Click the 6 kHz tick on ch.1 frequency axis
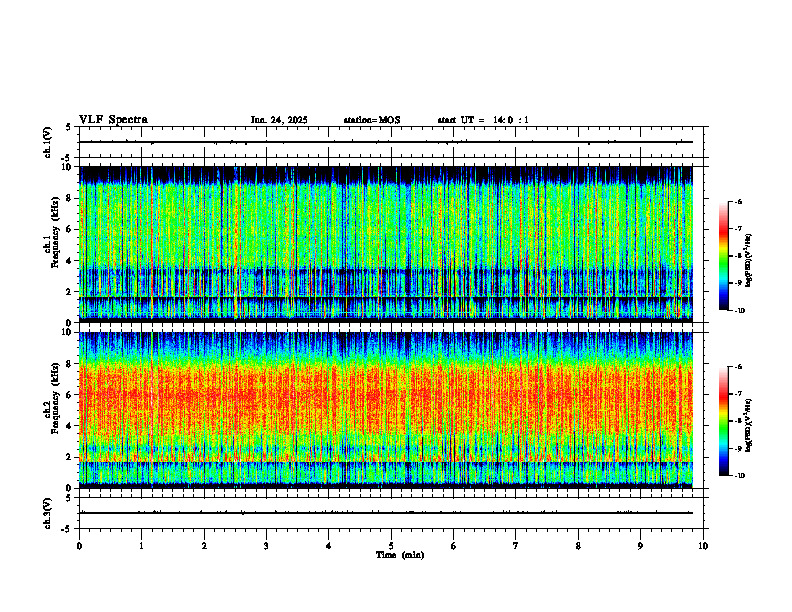The image size is (792, 612). point(70,230)
